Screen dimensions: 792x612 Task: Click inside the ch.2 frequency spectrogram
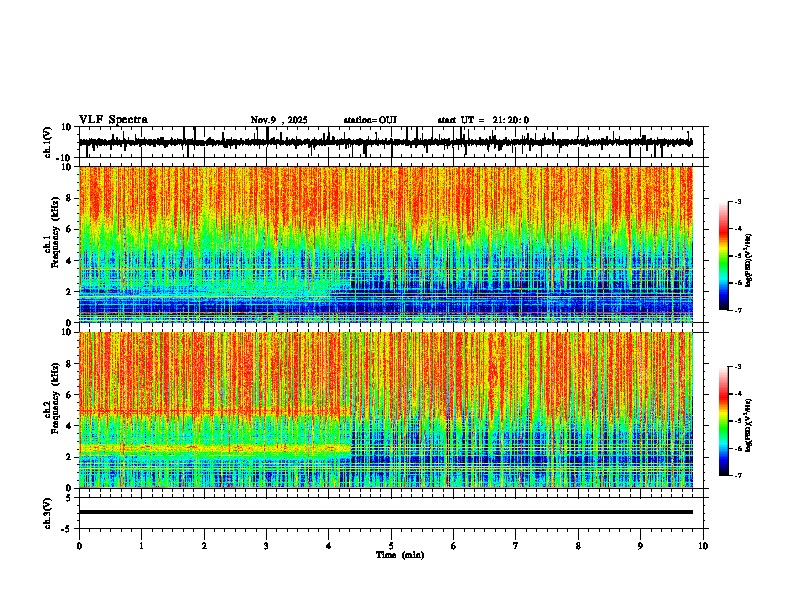point(386,410)
